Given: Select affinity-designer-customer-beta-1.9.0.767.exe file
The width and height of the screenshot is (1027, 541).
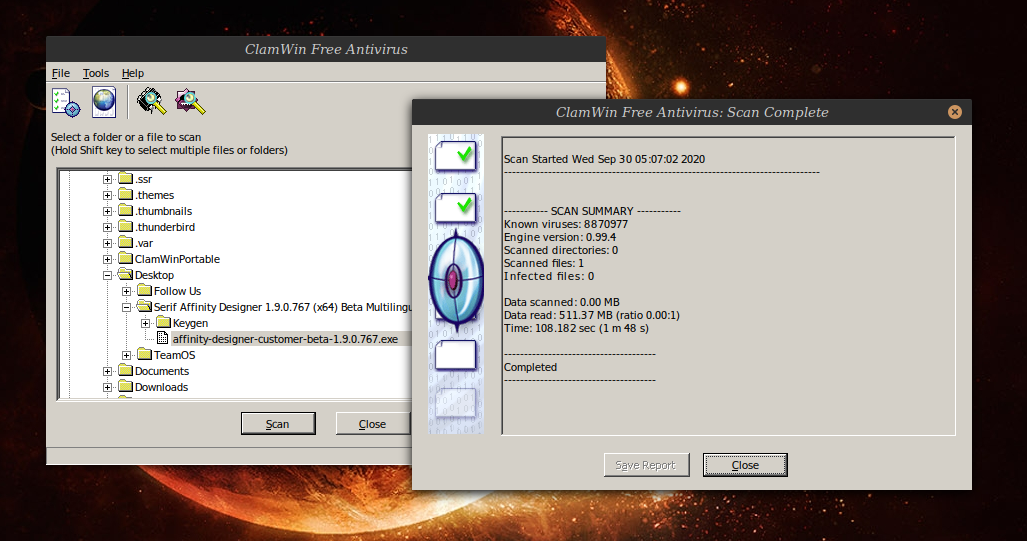Looking at the screenshot, I should [x=285, y=339].
